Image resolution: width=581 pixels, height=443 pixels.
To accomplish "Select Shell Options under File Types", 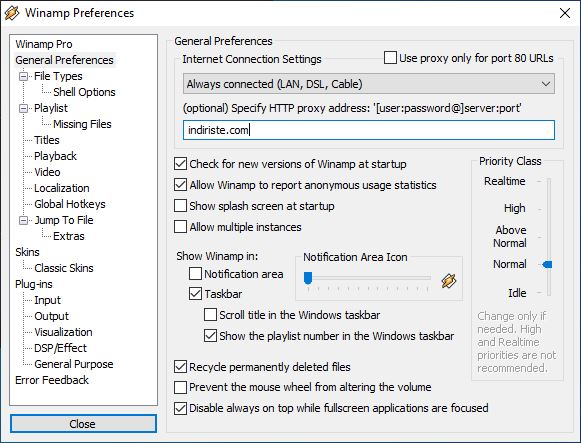I will [84, 92].
